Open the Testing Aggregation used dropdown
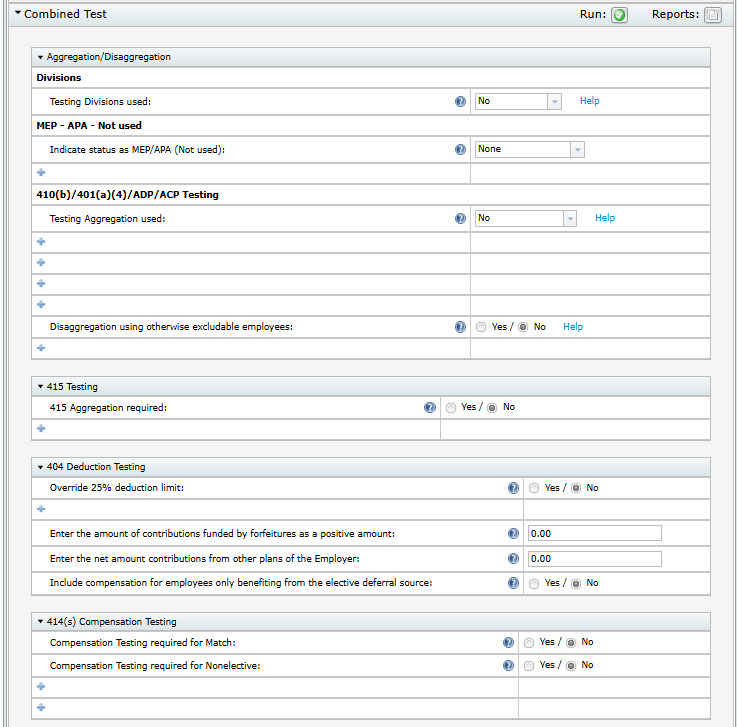 (569, 218)
